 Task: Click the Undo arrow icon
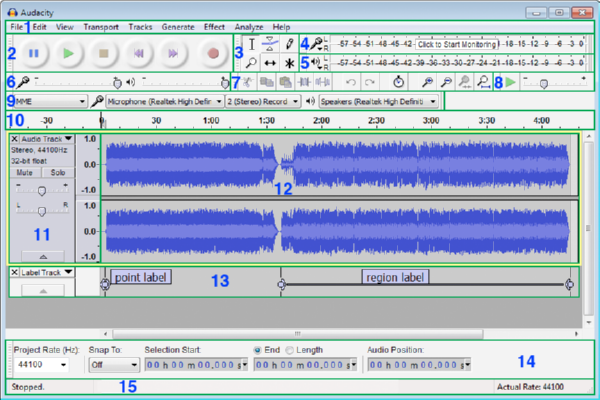351,82
